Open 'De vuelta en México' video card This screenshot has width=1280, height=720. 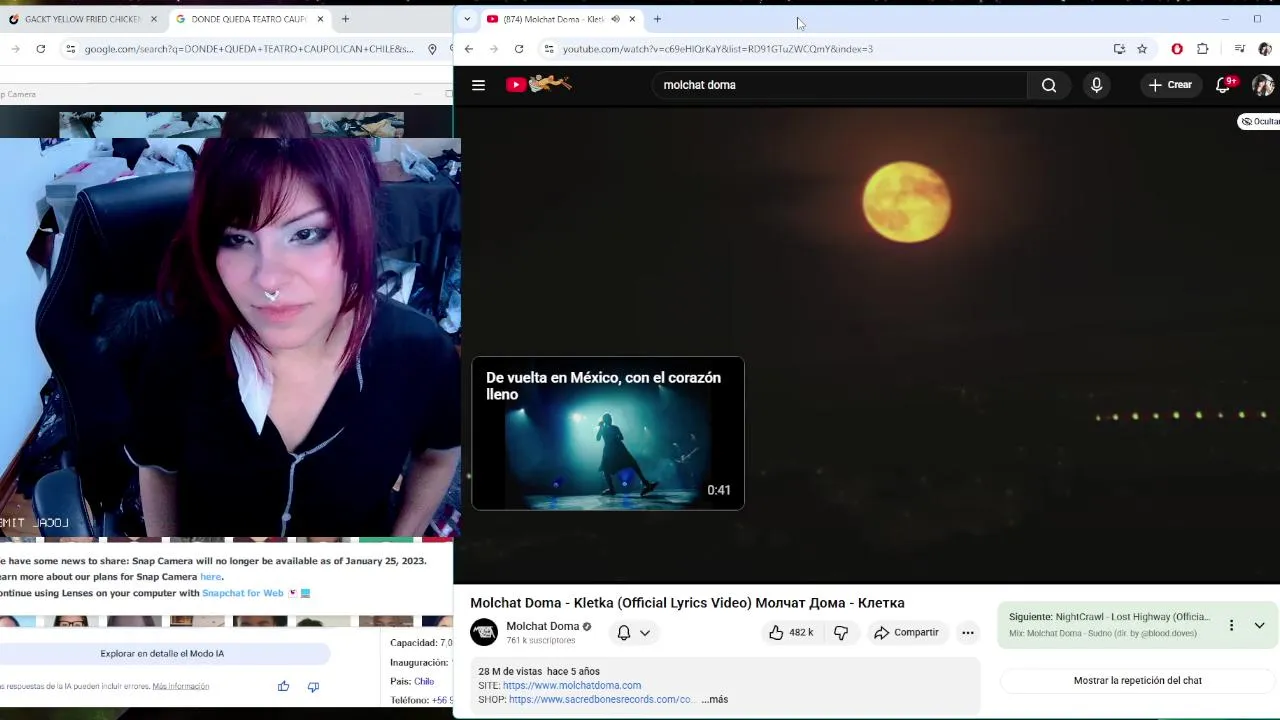pyautogui.click(x=608, y=433)
